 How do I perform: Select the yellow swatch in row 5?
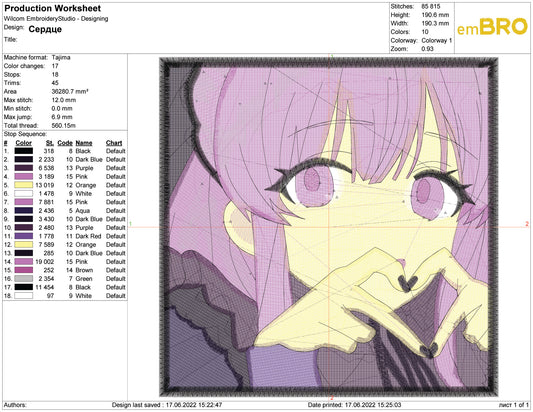(x=23, y=185)
